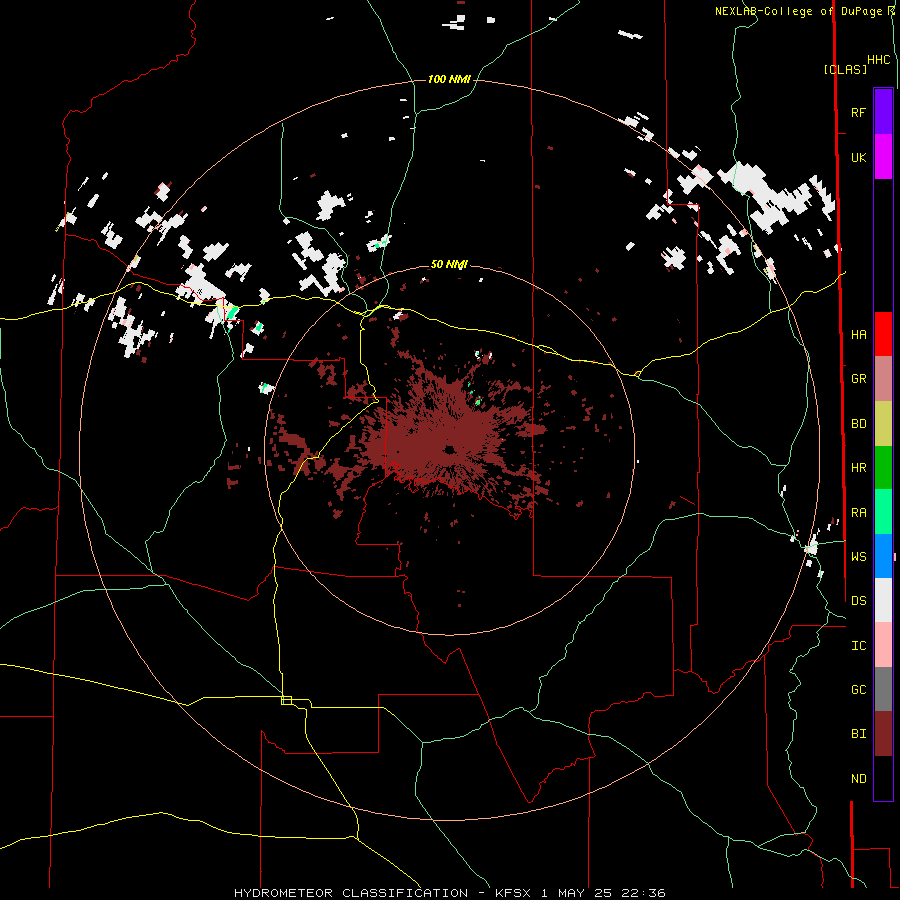This screenshot has height=900, width=900.
Task: Click the HA legend label
Action: click(x=859, y=334)
